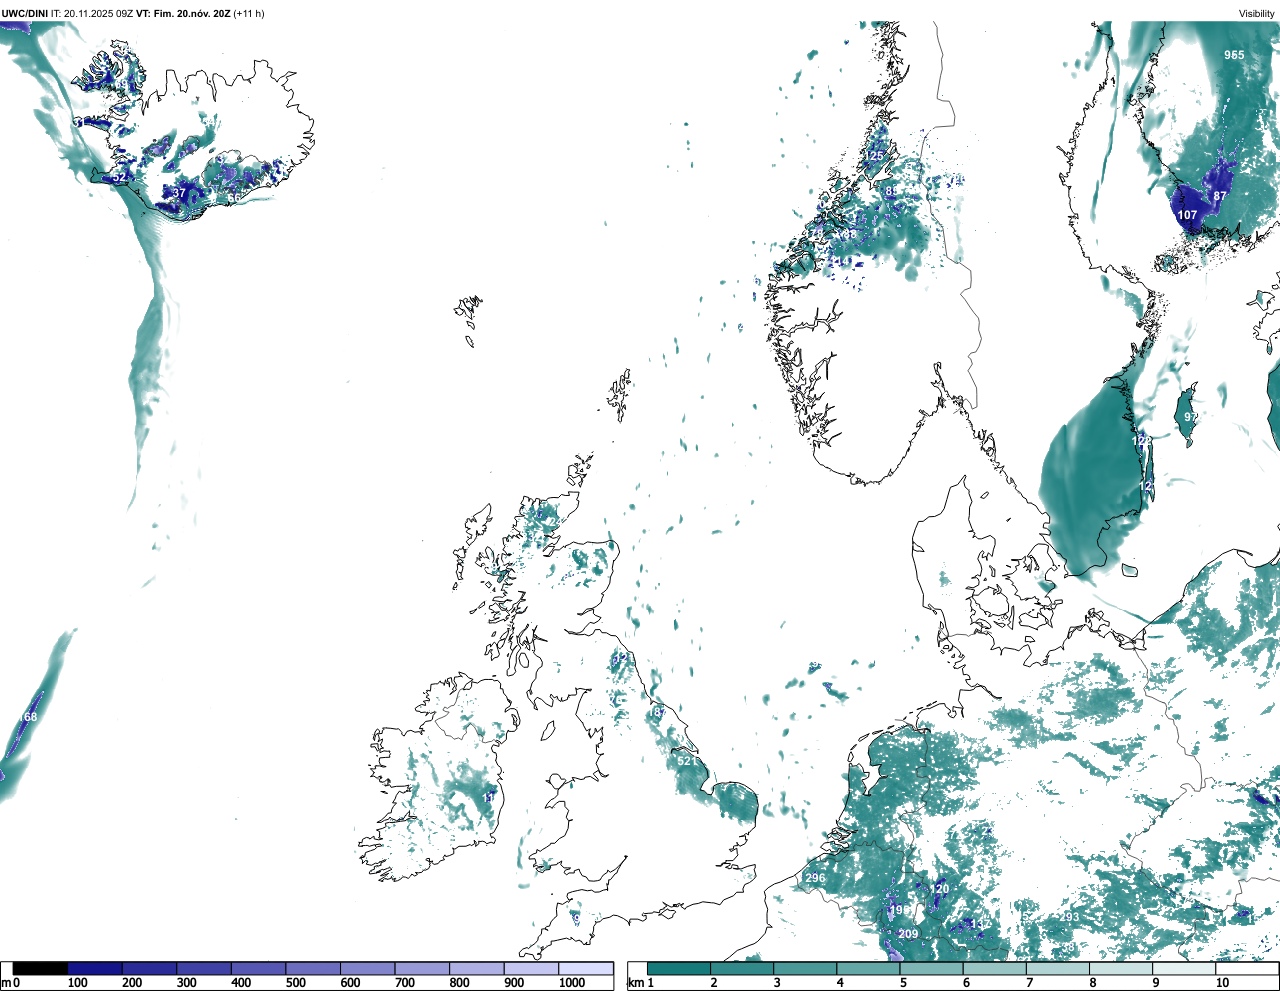Click the "107" value in the fog patch
Viewport: 1280px width, 991px height.
click(1187, 215)
